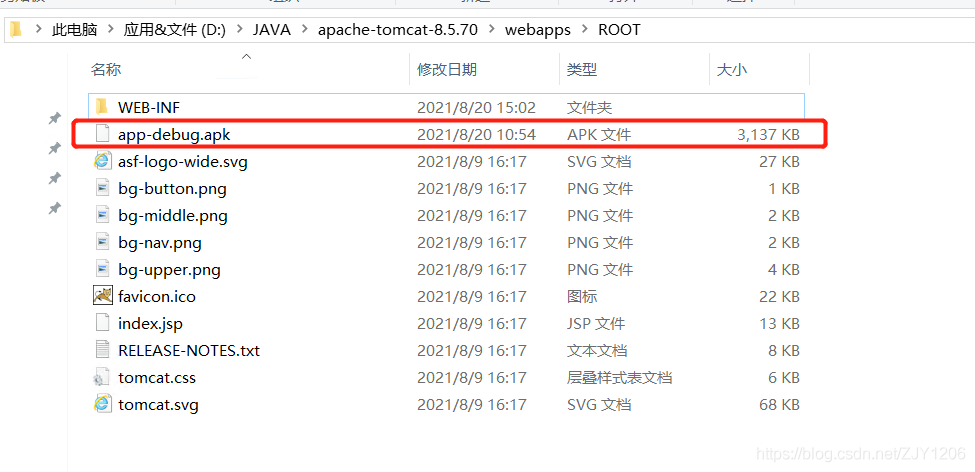Click date 2021/8/20 15:02 of WEB-INF

pyautogui.click(x=476, y=108)
